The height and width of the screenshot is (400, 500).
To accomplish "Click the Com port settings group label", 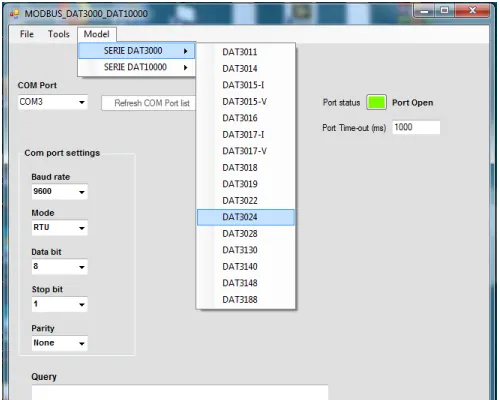I will click(x=62, y=153).
